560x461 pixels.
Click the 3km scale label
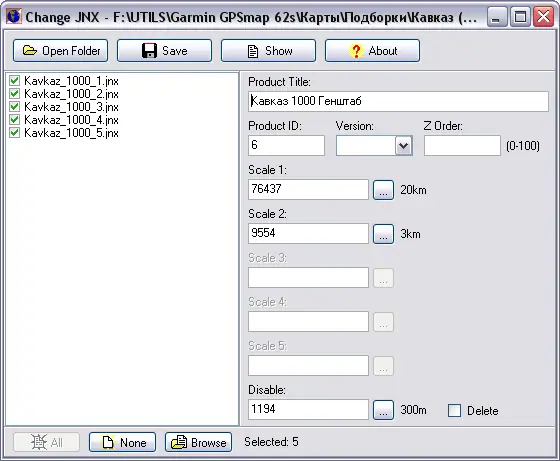tap(410, 234)
